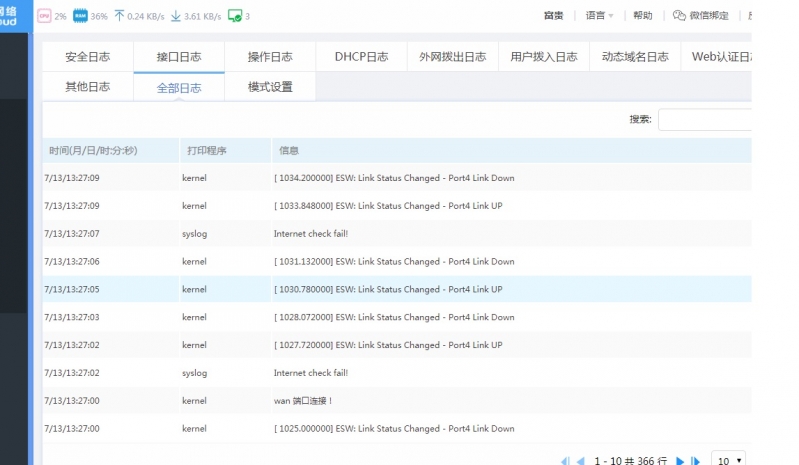This screenshot has height=465, width=799.
Task: Switch to the 安全日志 tab
Action: tap(88, 57)
